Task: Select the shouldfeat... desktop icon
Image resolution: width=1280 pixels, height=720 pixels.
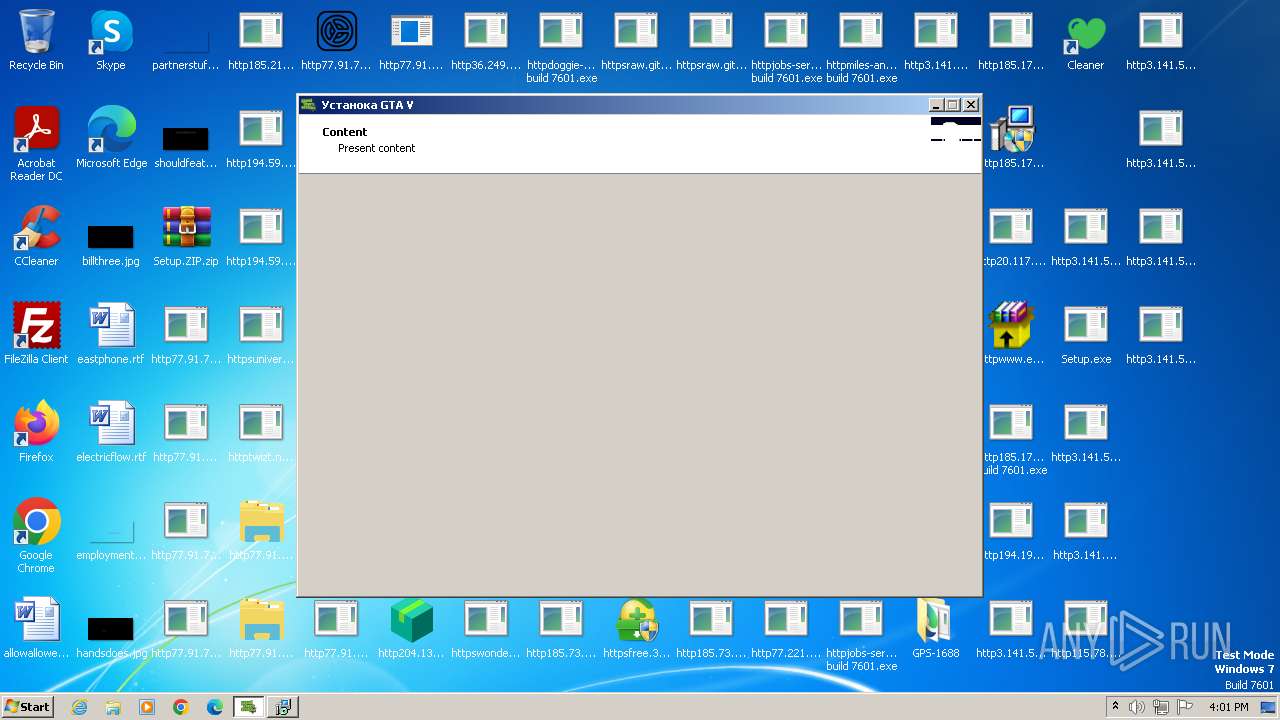Action: [186, 146]
